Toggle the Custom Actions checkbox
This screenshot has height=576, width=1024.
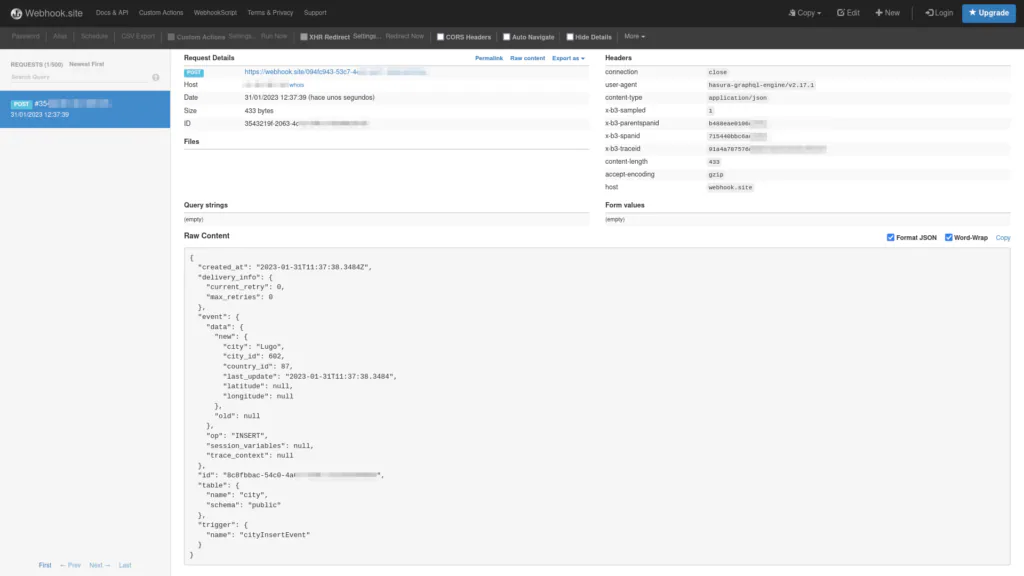point(171,37)
